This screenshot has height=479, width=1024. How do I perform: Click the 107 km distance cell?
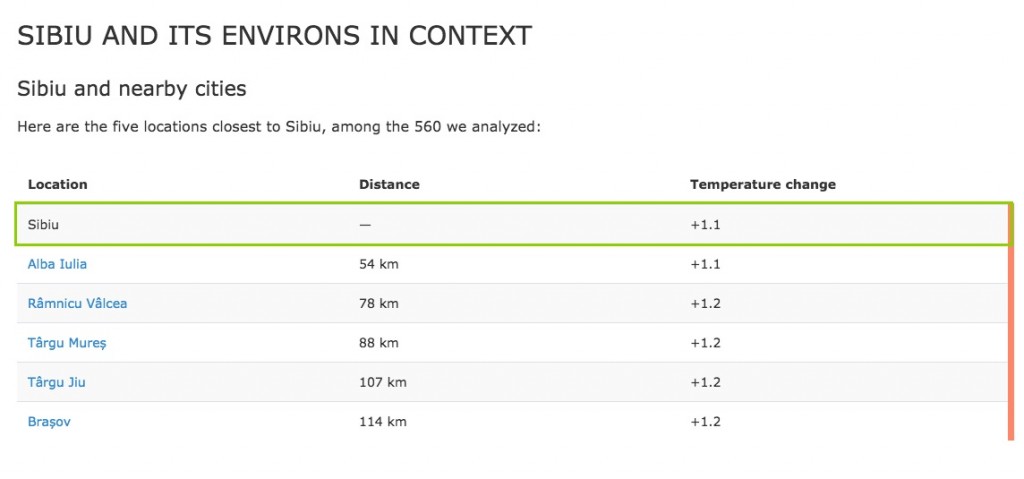pyautogui.click(x=383, y=382)
